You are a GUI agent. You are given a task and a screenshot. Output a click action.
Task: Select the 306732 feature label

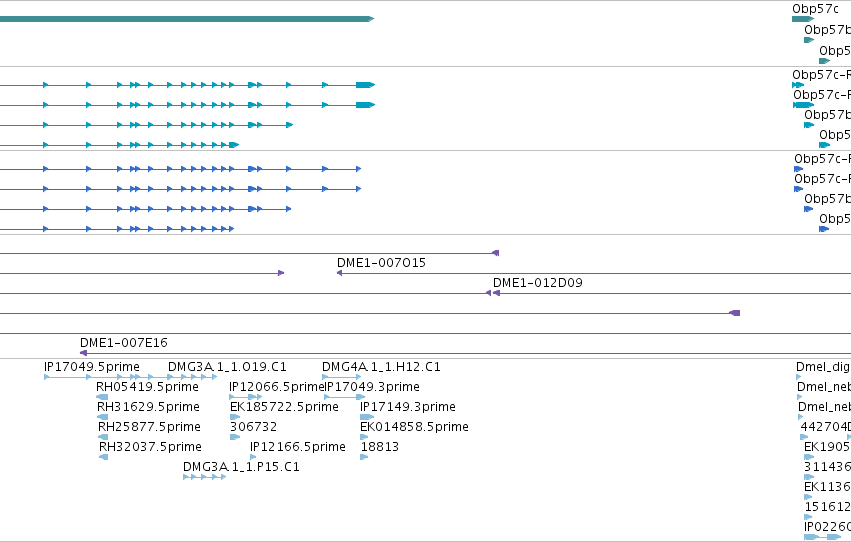coord(253,427)
